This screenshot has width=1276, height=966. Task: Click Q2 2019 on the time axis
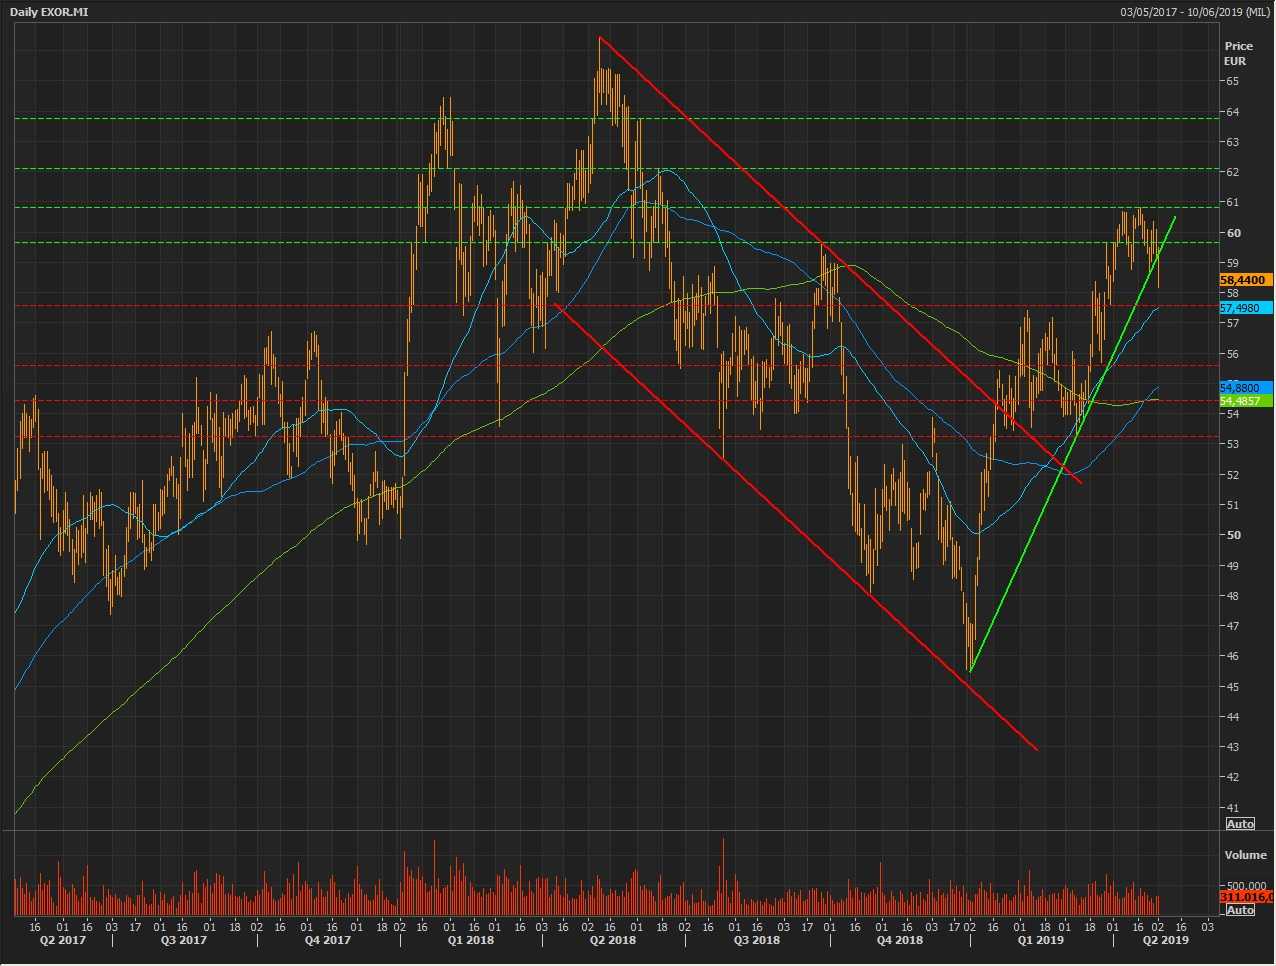(x=1165, y=940)
